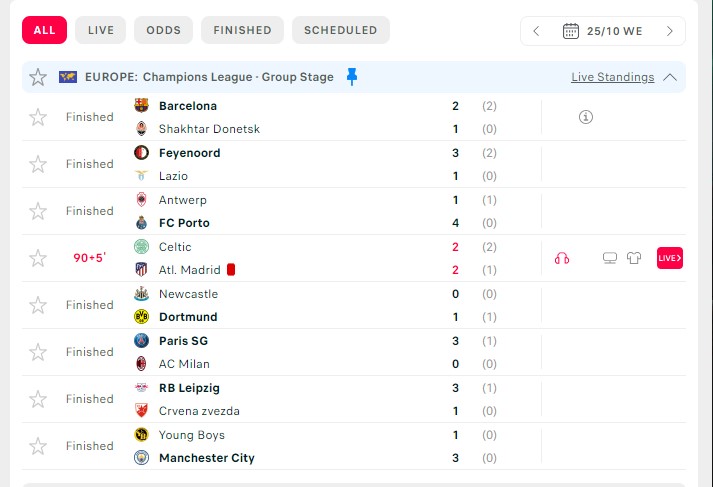713x487 pixels.
Task: Click the Barcelona club crest
Action: pyautogui.click(x=141, y=105)
